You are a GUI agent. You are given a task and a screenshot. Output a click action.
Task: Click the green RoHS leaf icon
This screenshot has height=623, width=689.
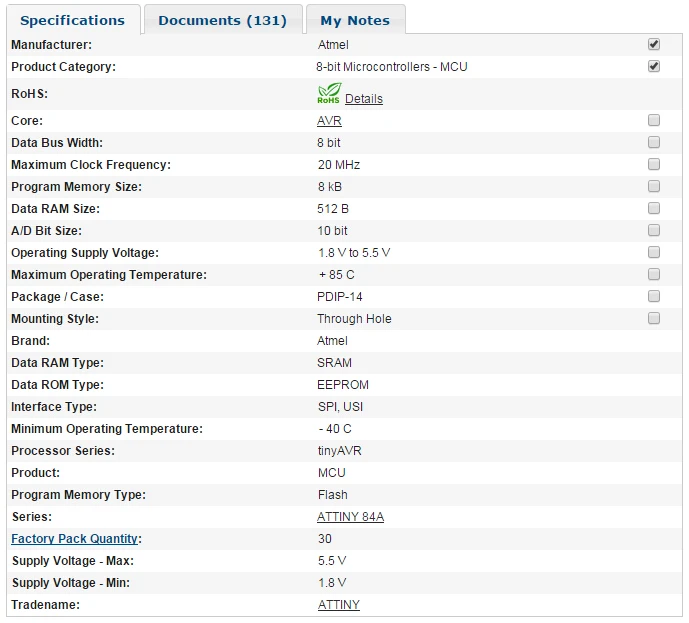[329, 93]
